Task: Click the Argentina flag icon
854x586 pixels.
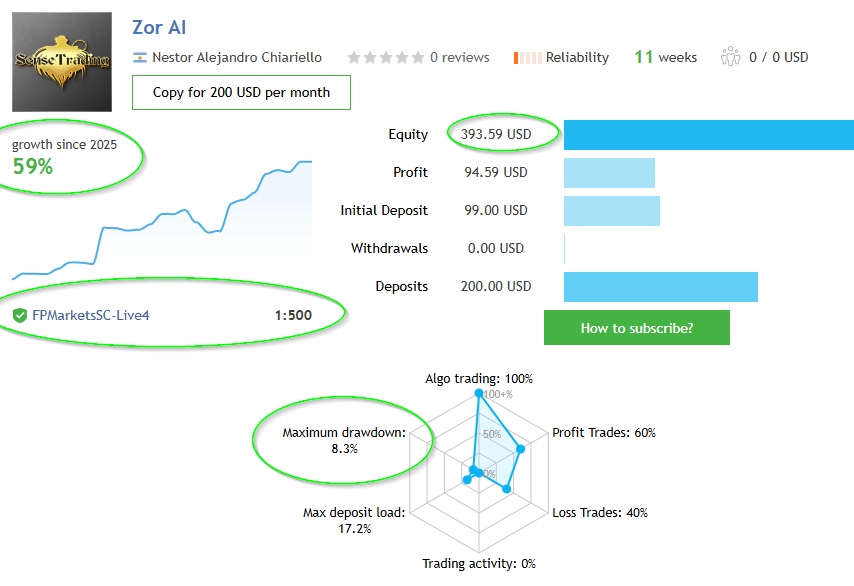Action: tap(140, 58)
